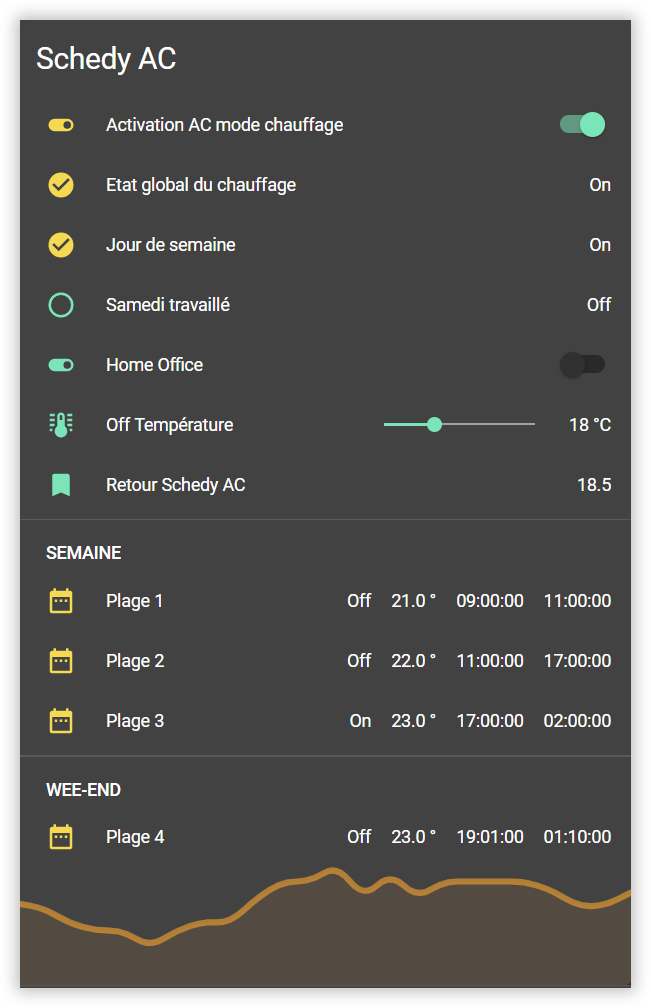
Task: Click the check-circle icon for Etat global du chauffage
Action: [61, 185]
